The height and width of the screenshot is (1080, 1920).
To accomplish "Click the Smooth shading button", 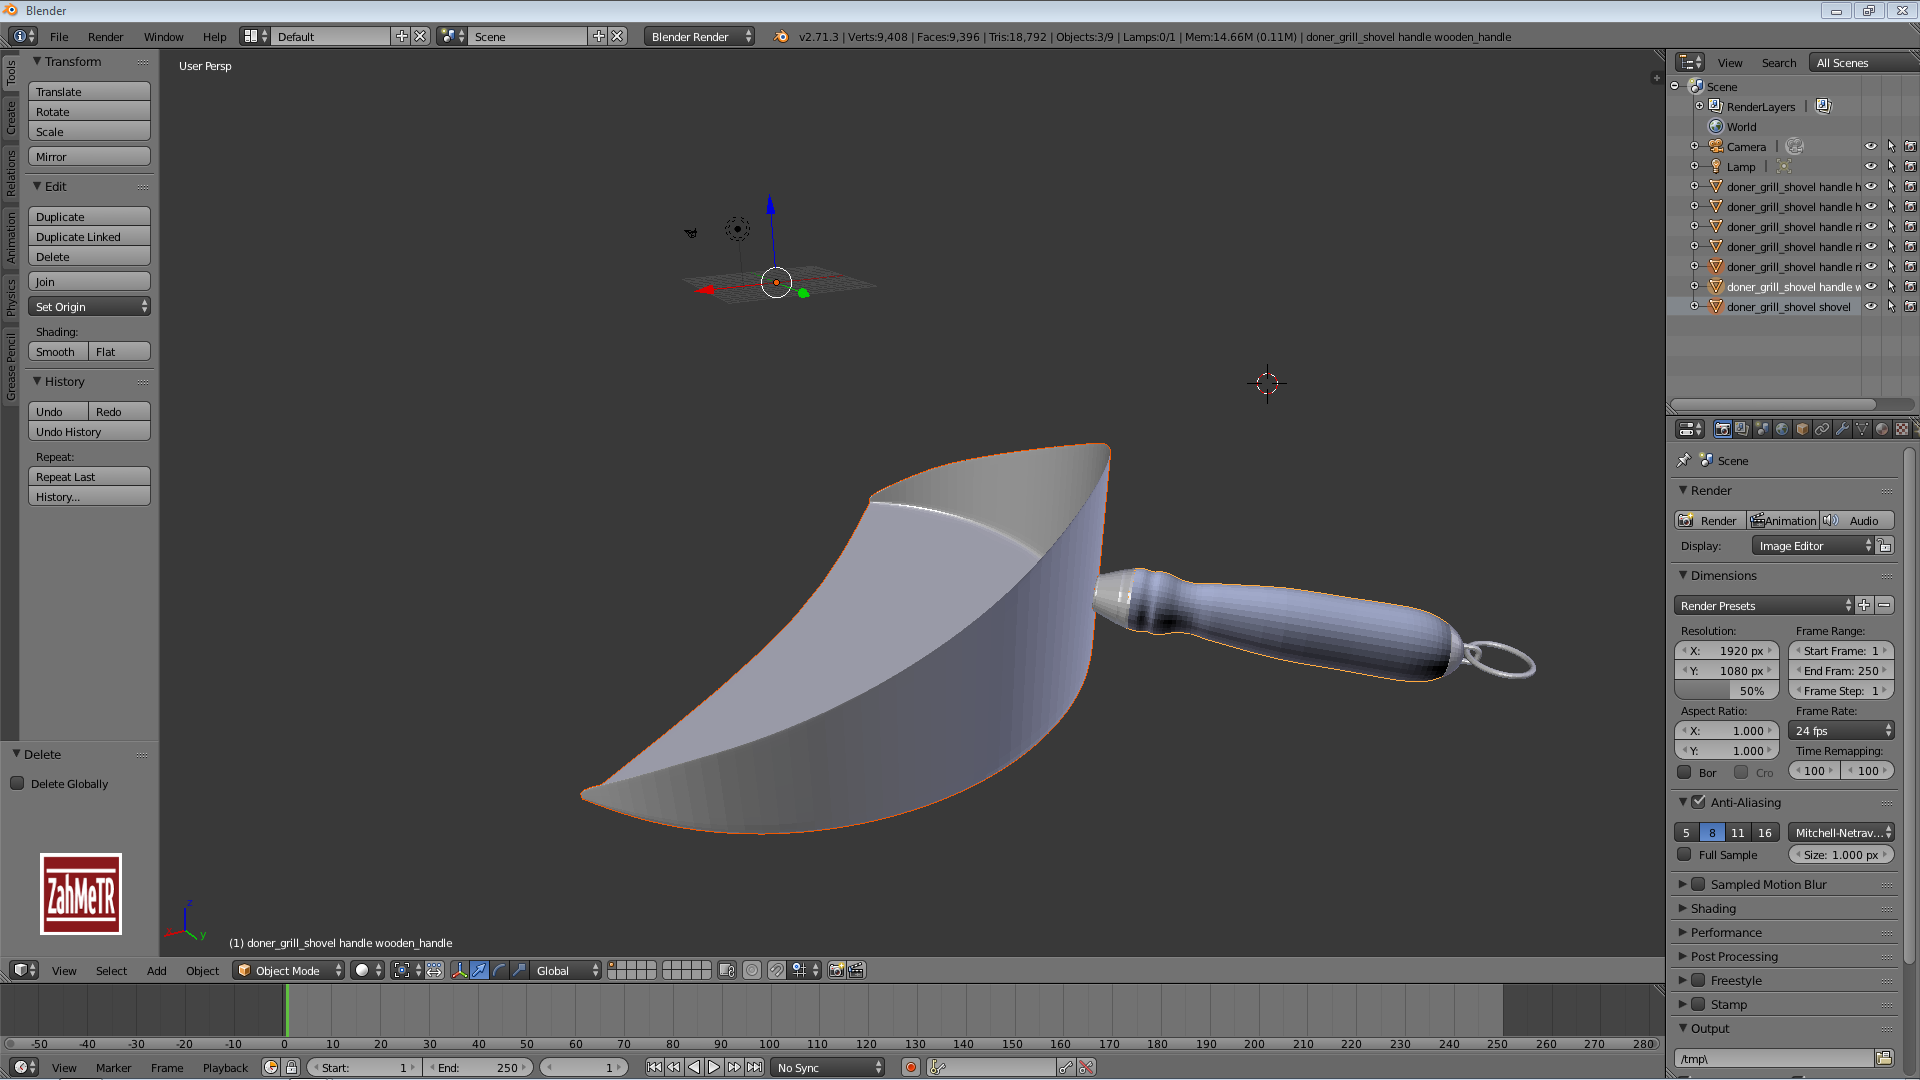I will [x=56, y=352].
